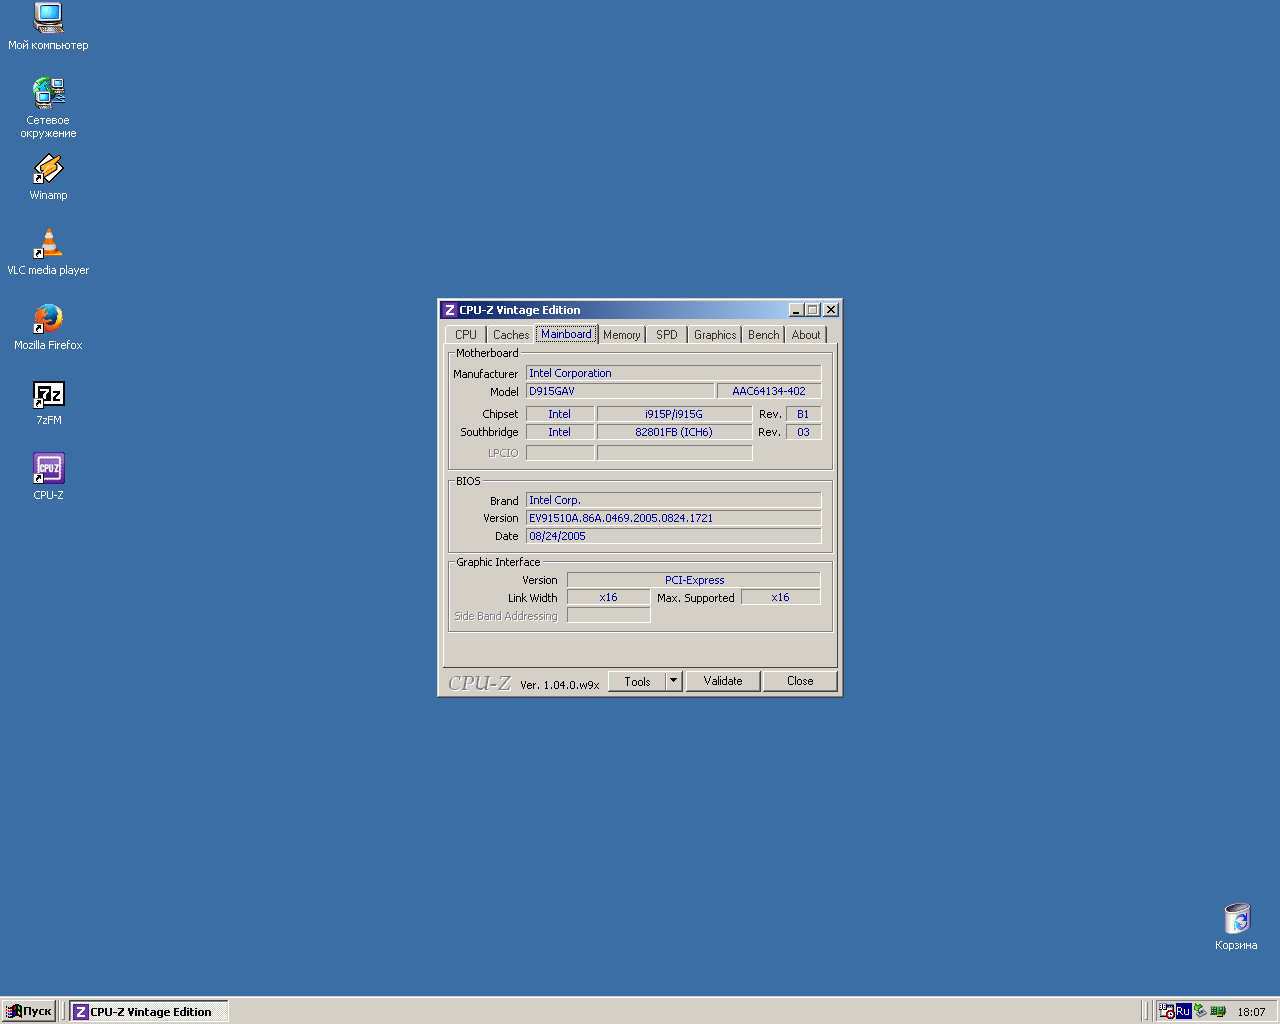This screenshot has height=1024, width=1280.
Task: Minimize the CPU-Z window
Action: pyautogui.click(x=796, y=310)
